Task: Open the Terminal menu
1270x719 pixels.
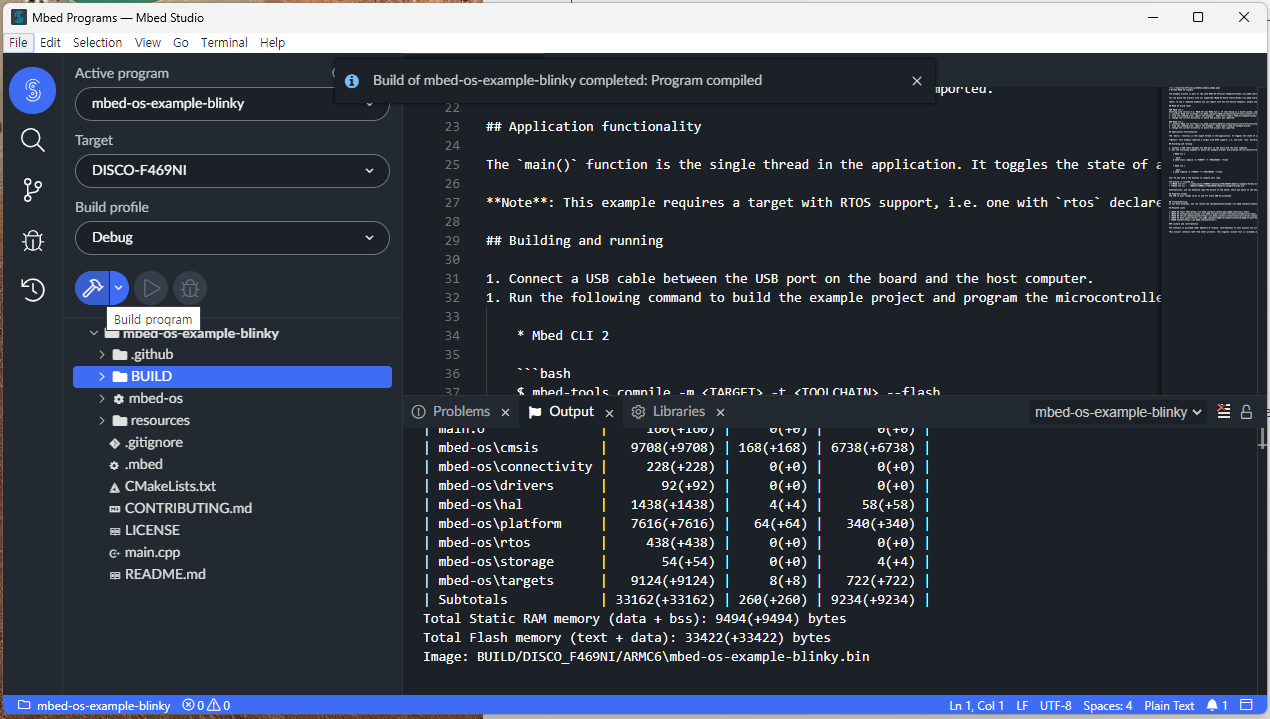Action: click(x=224, y=43)
